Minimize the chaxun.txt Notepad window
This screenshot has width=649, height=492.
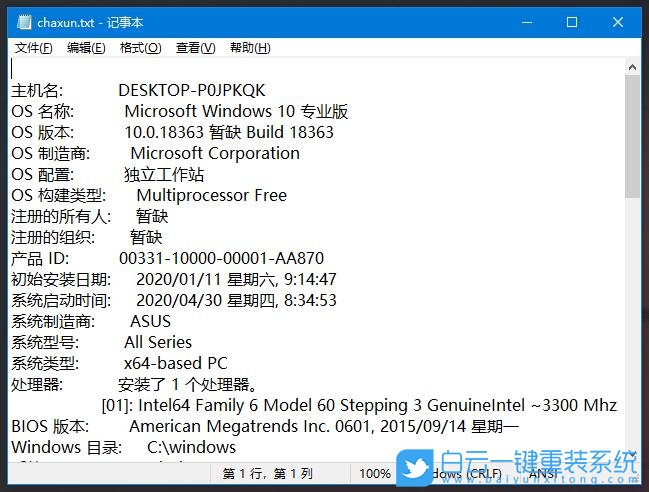[x=527, y=22]
